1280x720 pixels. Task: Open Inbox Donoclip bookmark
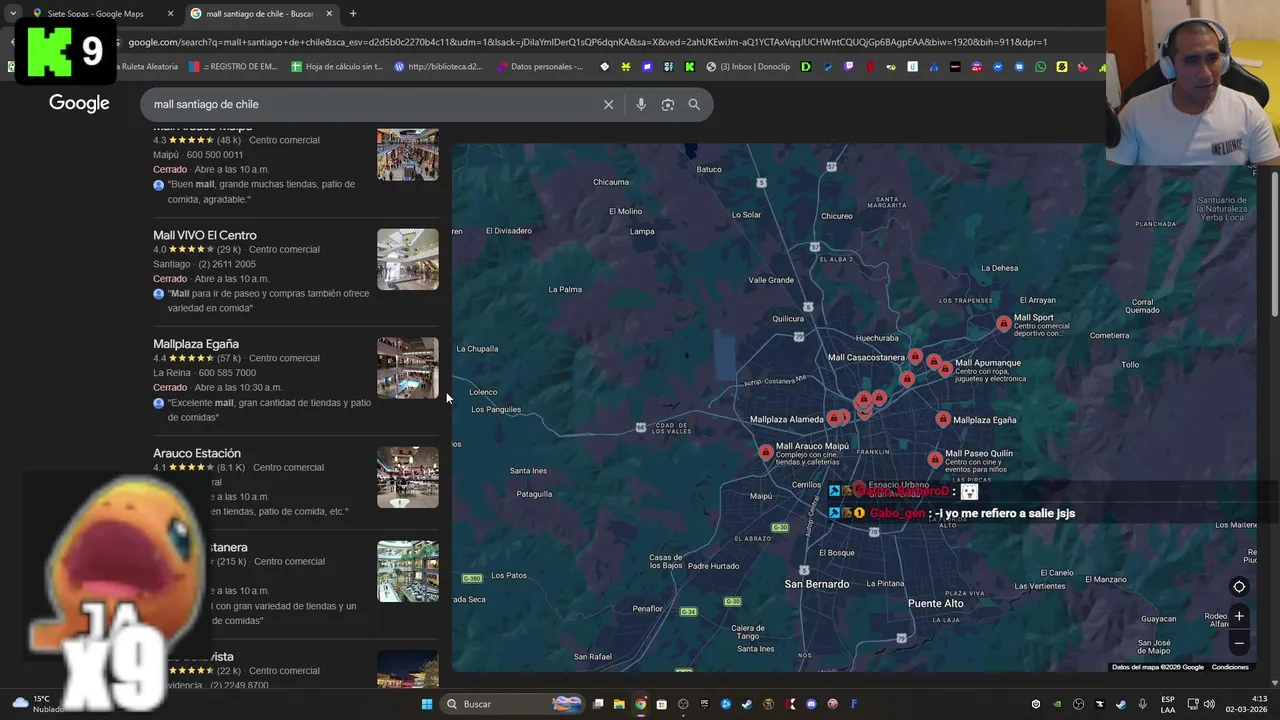point(748,67)
